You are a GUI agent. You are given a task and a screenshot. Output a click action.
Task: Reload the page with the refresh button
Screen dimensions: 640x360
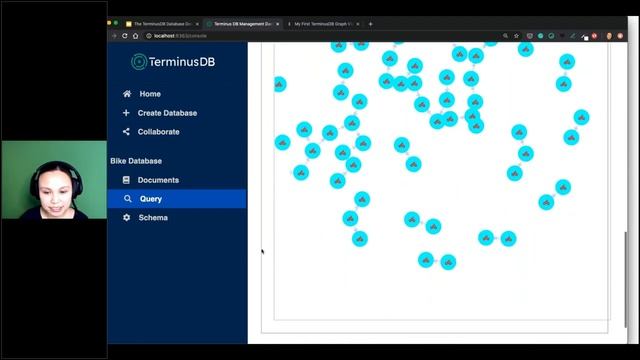125,36
